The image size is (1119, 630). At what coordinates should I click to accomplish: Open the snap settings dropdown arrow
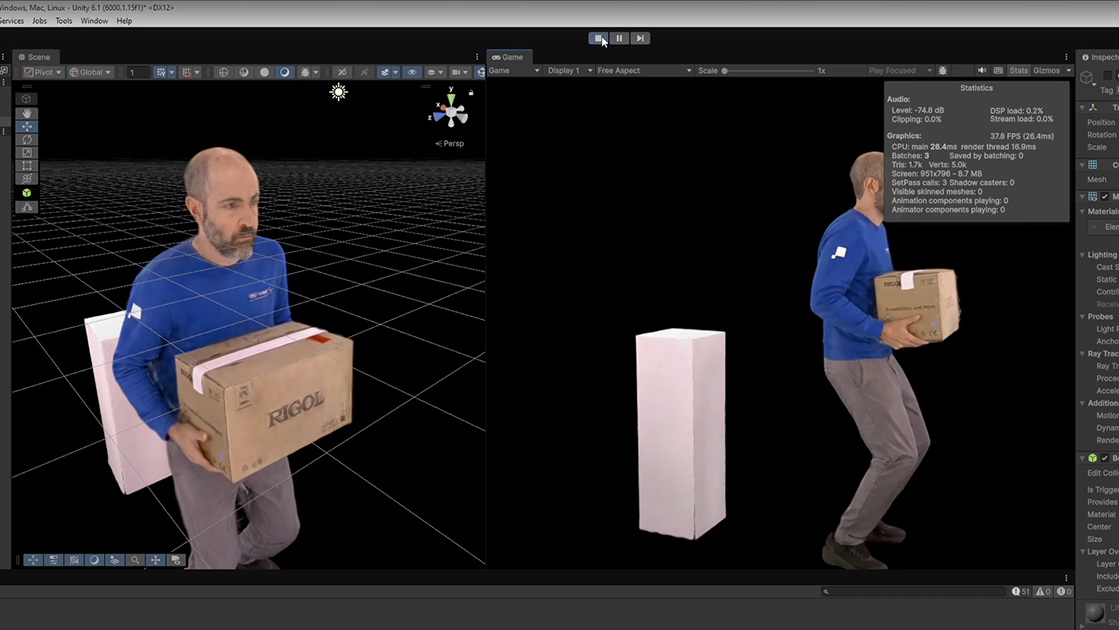pos(198,72)
